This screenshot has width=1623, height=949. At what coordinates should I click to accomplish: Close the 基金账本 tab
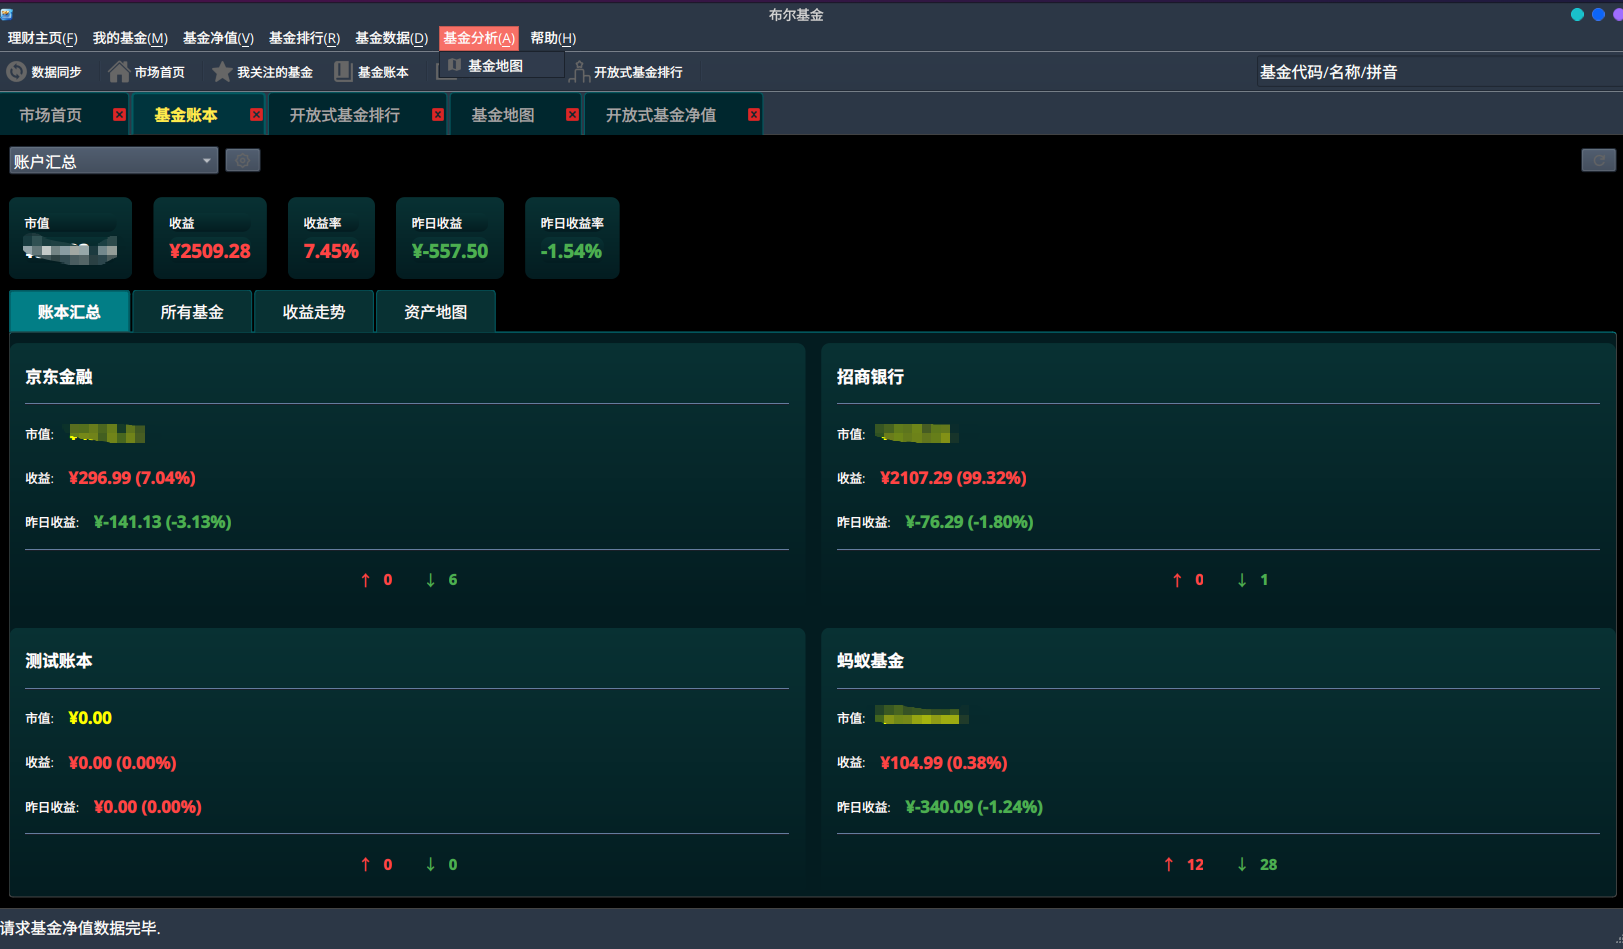(x=256, y=115)
